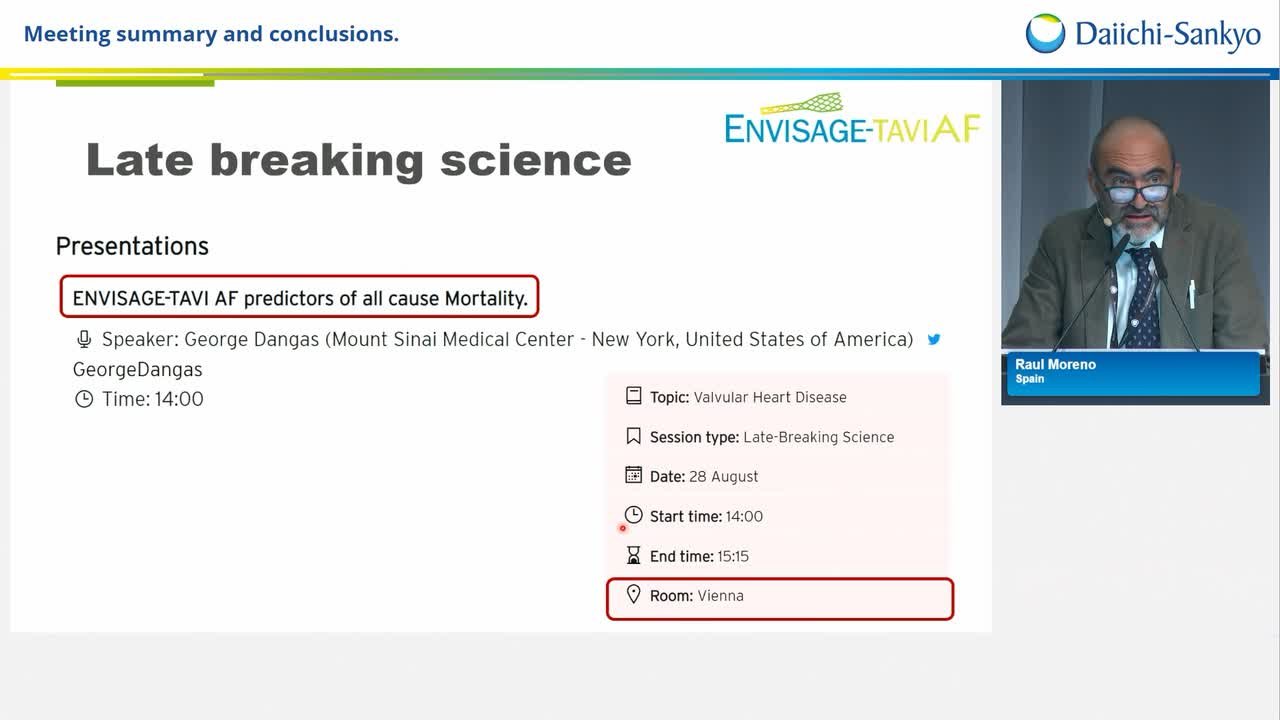This screenshot has width=1280, height=720.
Task: Click the Twitter bird icon
Action: point(934,339)
